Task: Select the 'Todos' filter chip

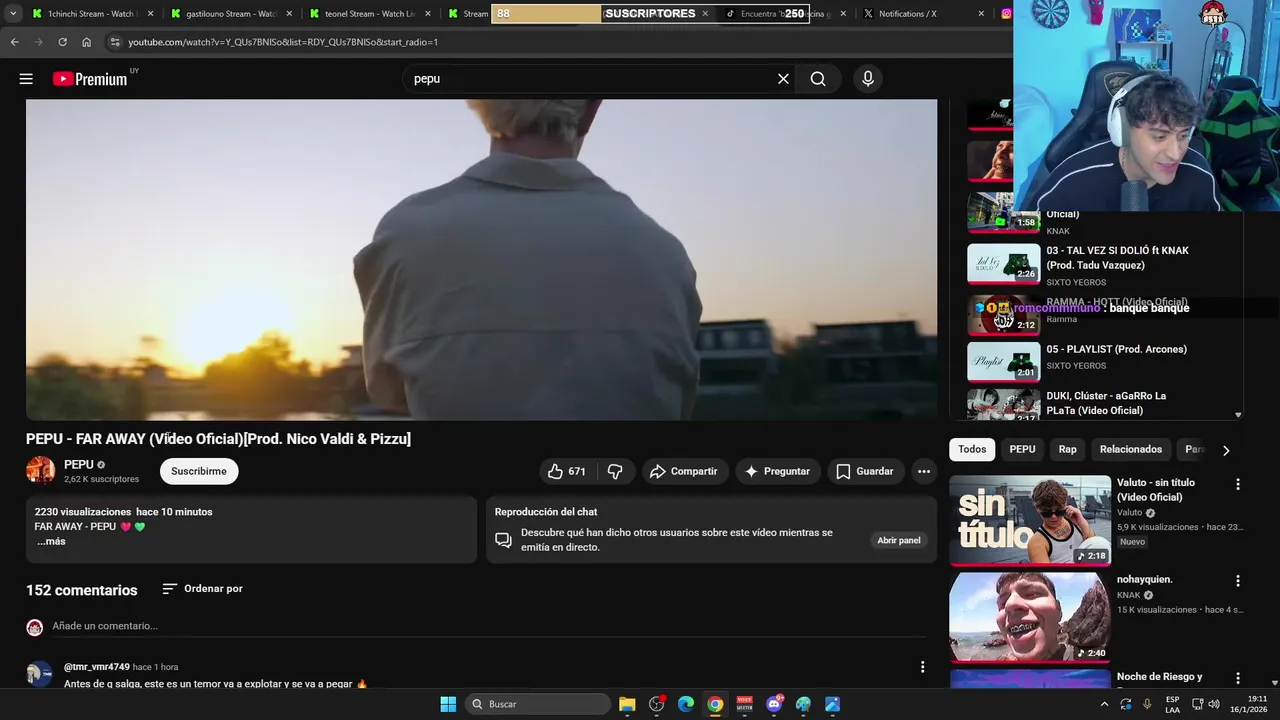Action: 972,450
